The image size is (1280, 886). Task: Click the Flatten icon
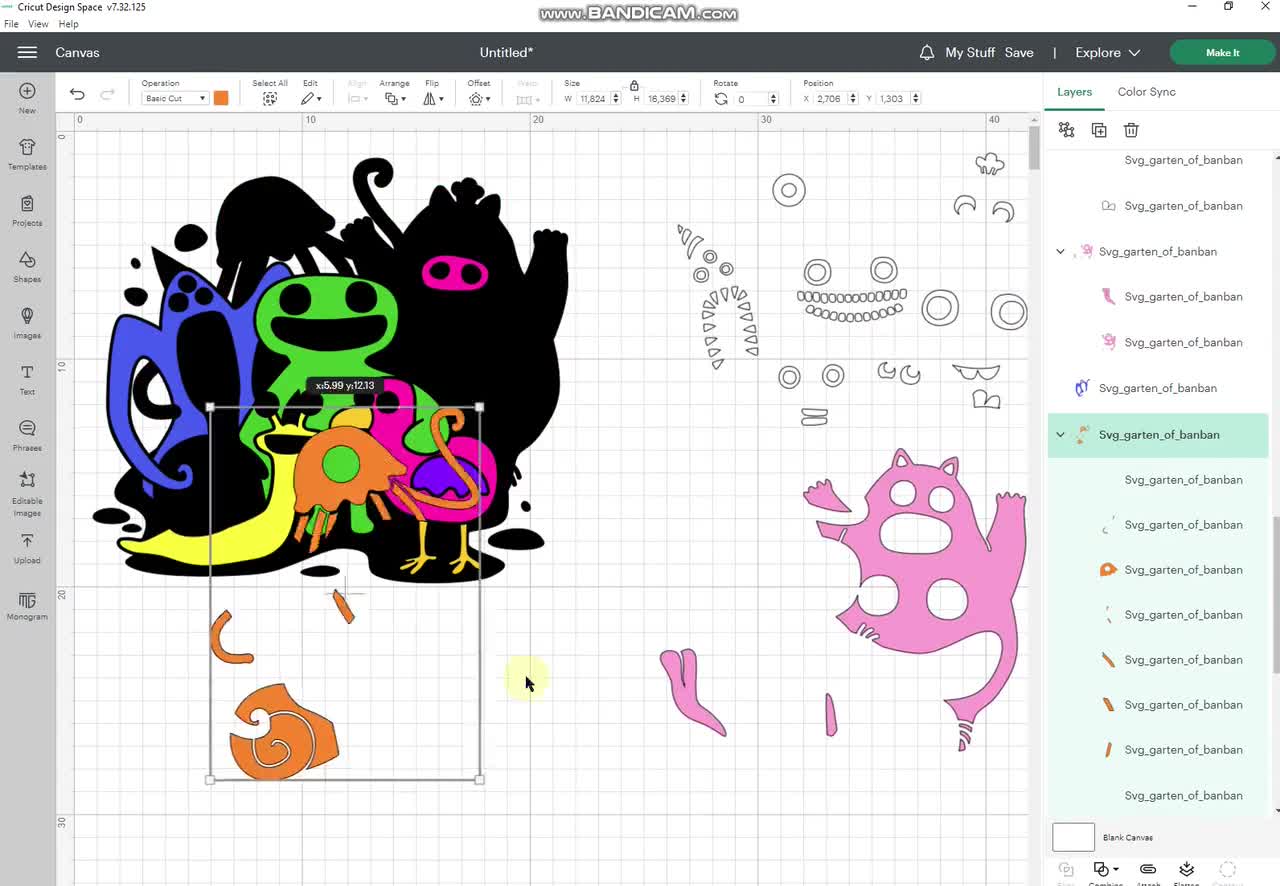(x=1186, y=871)
